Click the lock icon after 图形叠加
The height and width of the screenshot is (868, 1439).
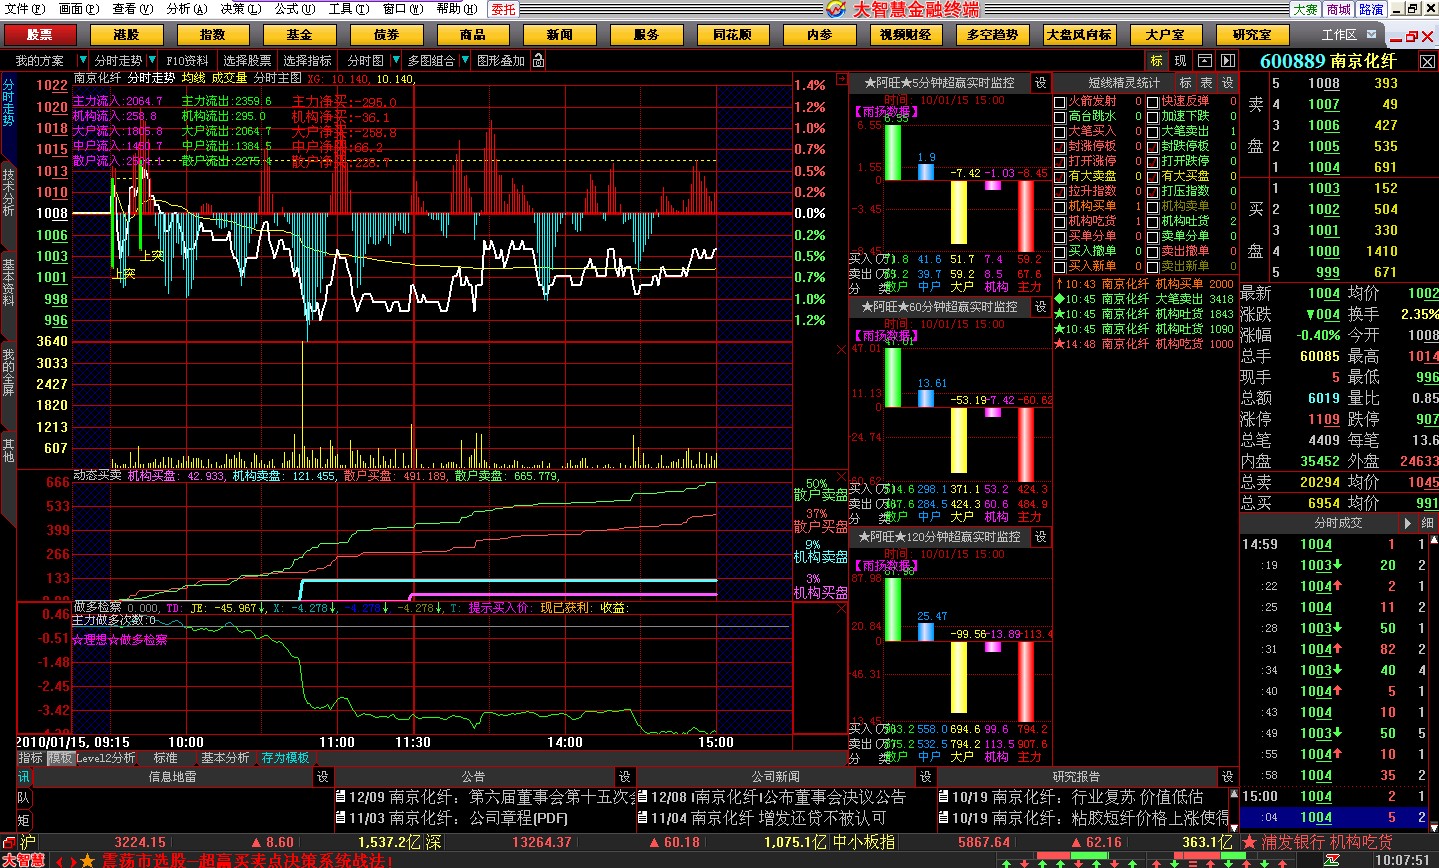click(x=538, y=61)
